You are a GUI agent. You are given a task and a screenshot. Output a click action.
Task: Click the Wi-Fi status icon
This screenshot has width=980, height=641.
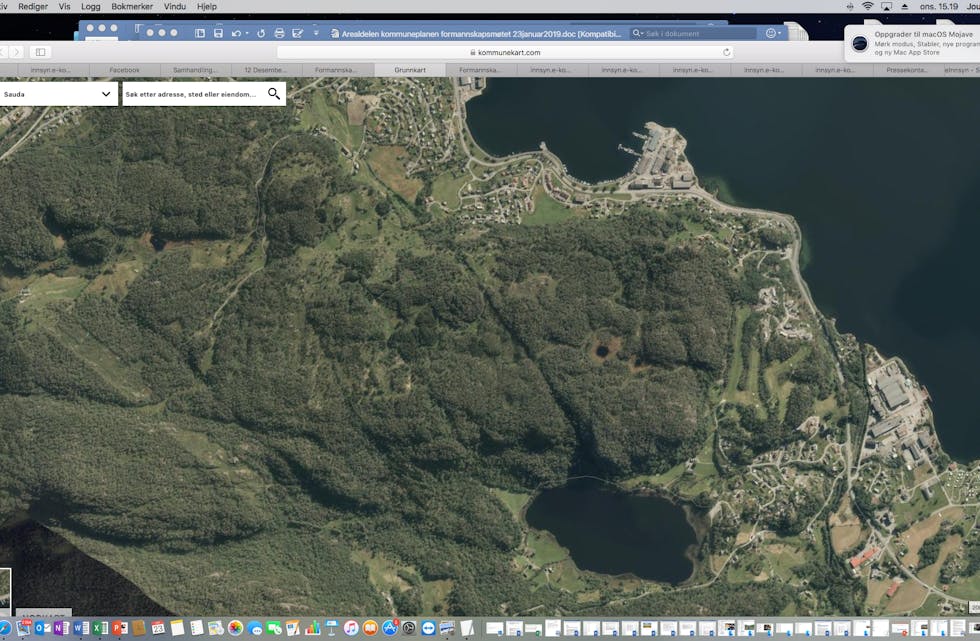coord(868,6)
